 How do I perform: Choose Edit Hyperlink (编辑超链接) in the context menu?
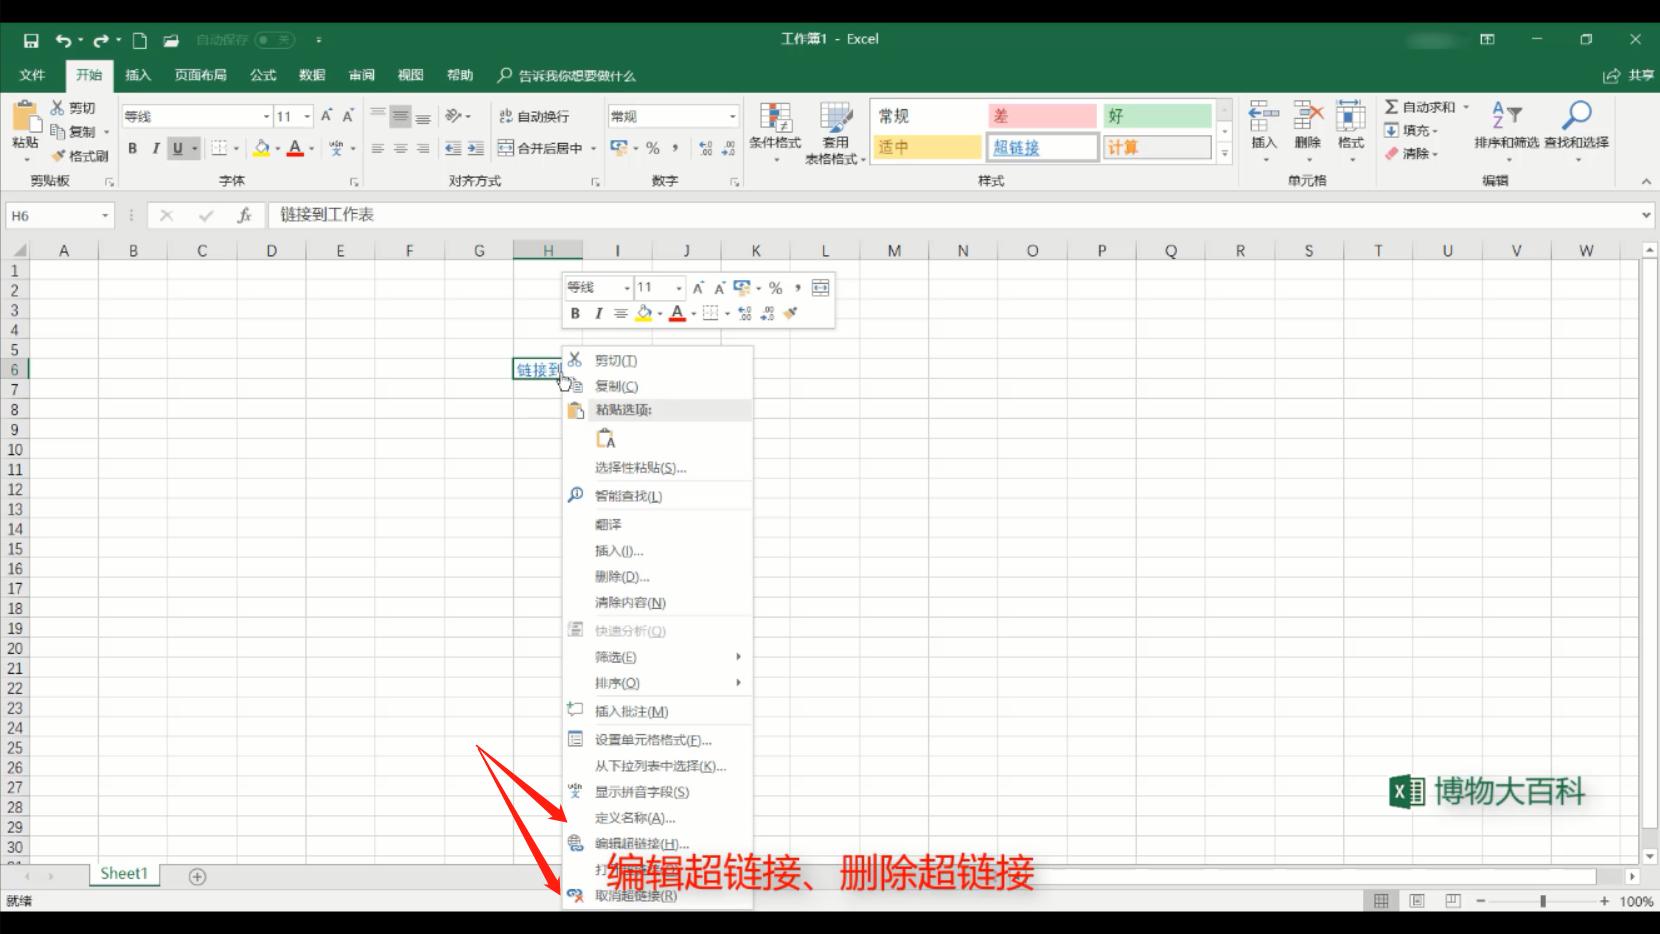point(658,844)
